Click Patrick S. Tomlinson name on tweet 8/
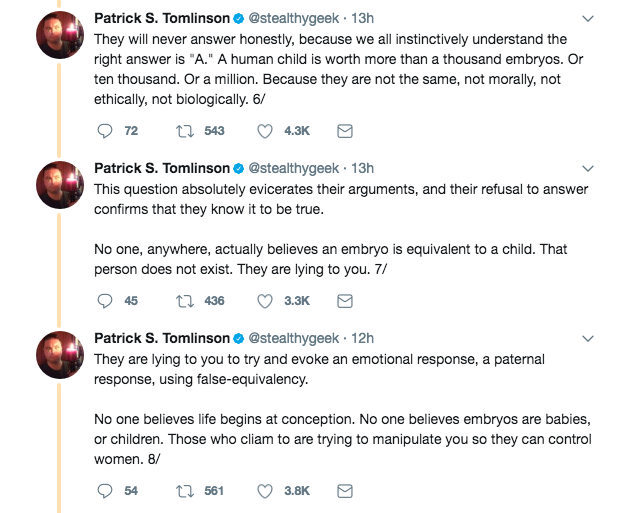This screenshot has height=513, width=633. coord(161,338)
